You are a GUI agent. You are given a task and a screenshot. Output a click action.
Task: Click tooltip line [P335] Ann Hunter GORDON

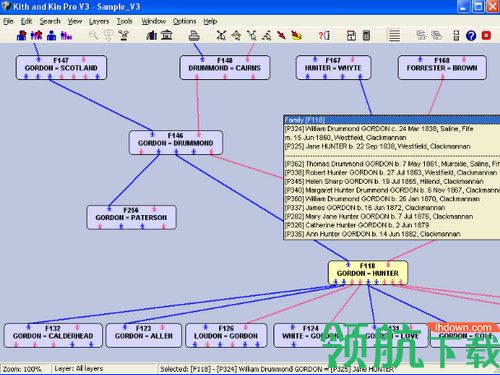373,234
